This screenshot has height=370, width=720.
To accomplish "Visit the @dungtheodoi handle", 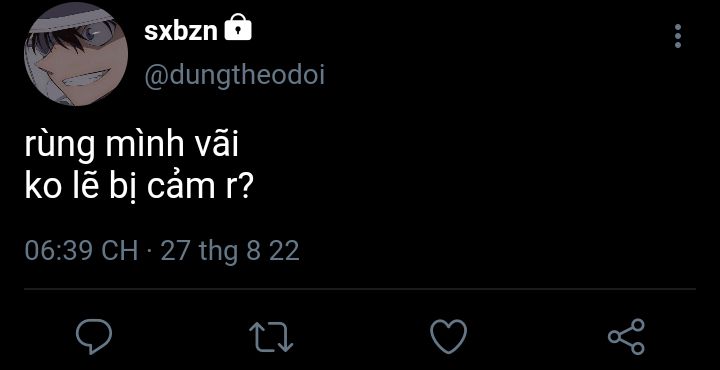I will pos(235,75).
